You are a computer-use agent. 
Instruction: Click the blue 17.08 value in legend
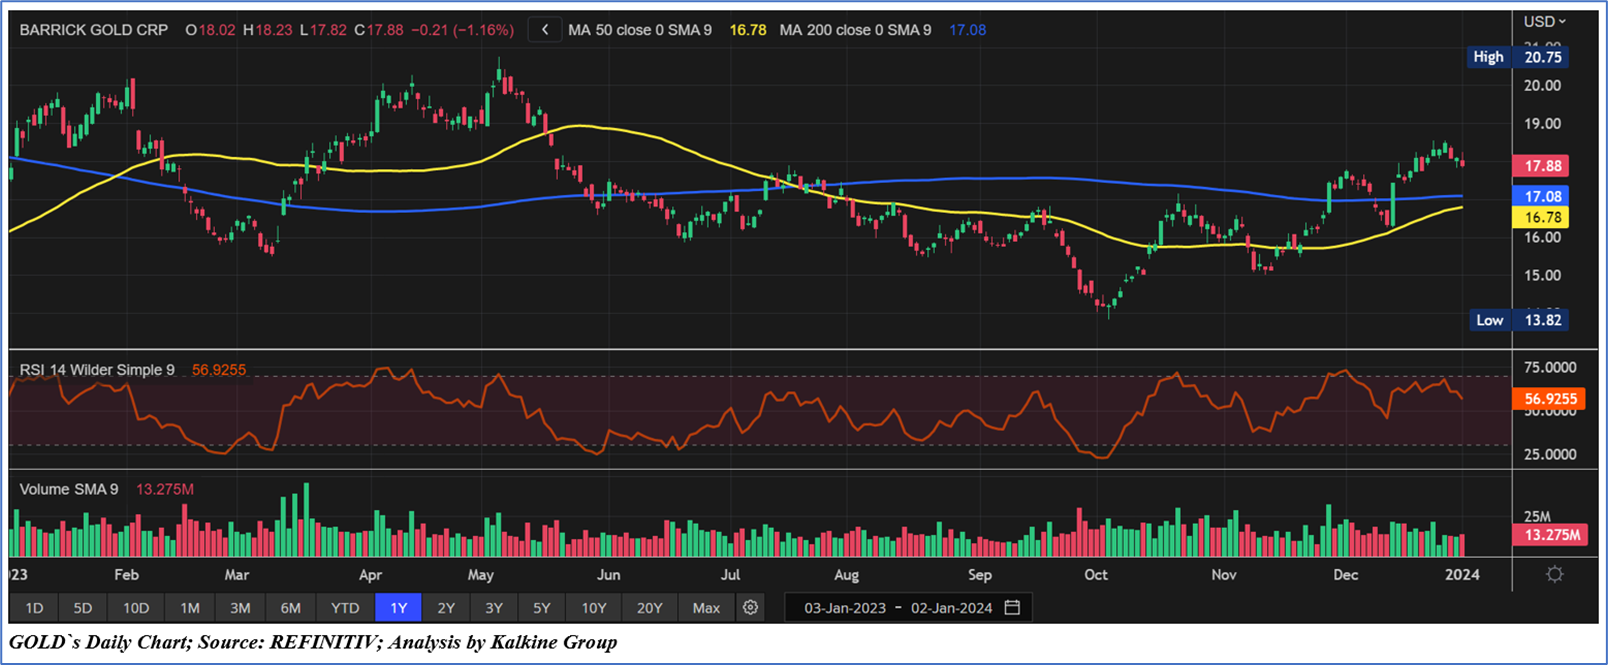tap(967, 30)
